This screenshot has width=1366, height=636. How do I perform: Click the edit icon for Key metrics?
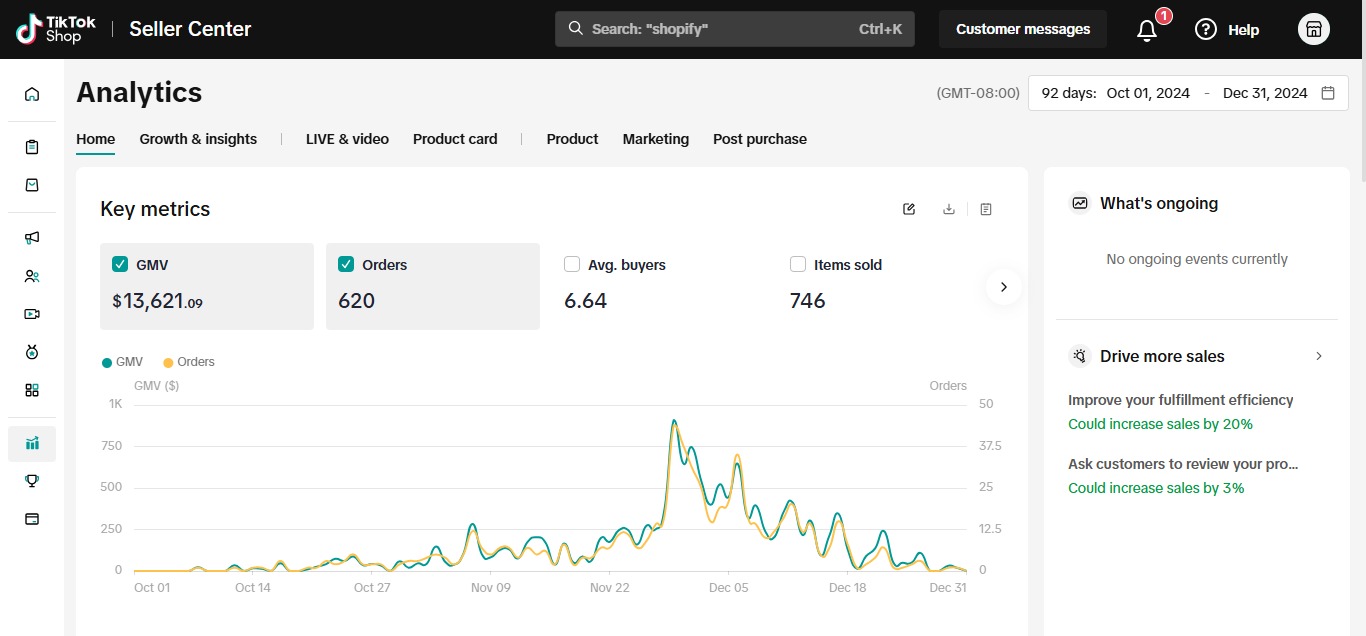(909, 209)
